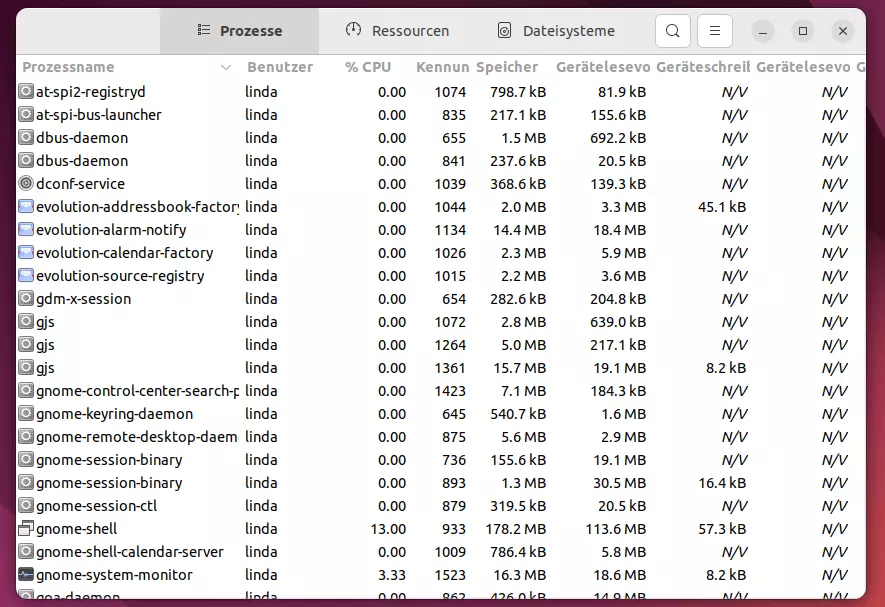Click the gnome-keyring-daemon icon

point(26,414)
